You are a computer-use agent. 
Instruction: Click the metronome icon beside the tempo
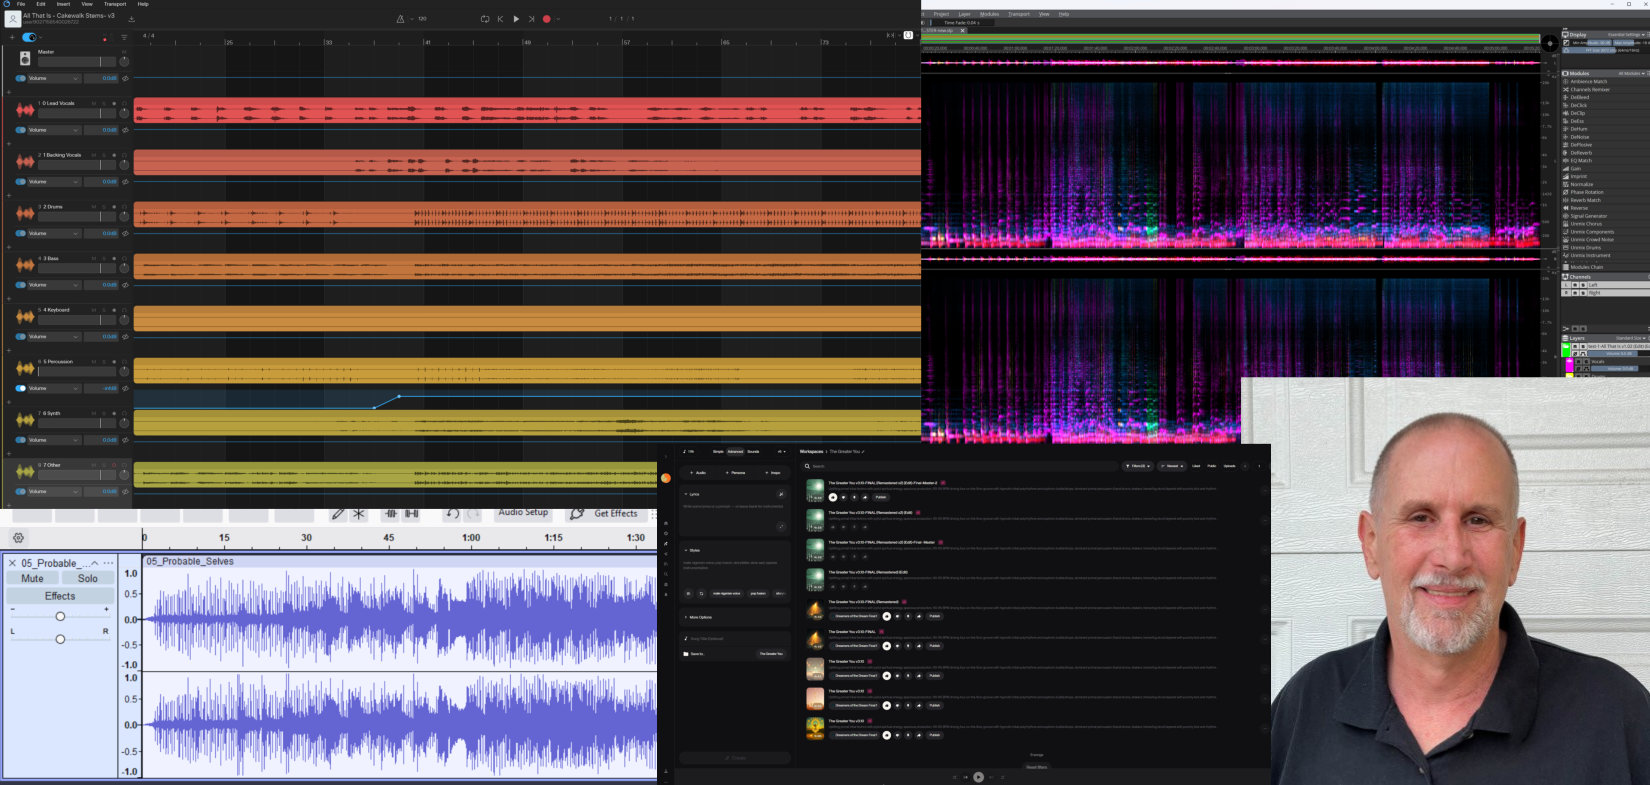click(x=401, y=19)
